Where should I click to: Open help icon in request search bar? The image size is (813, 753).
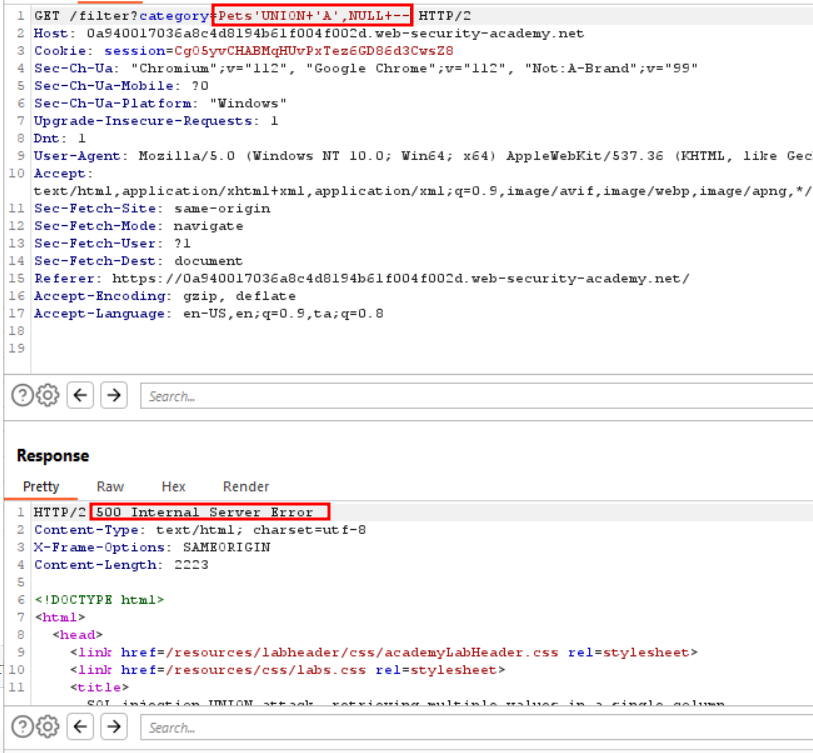tap(22, 396)
